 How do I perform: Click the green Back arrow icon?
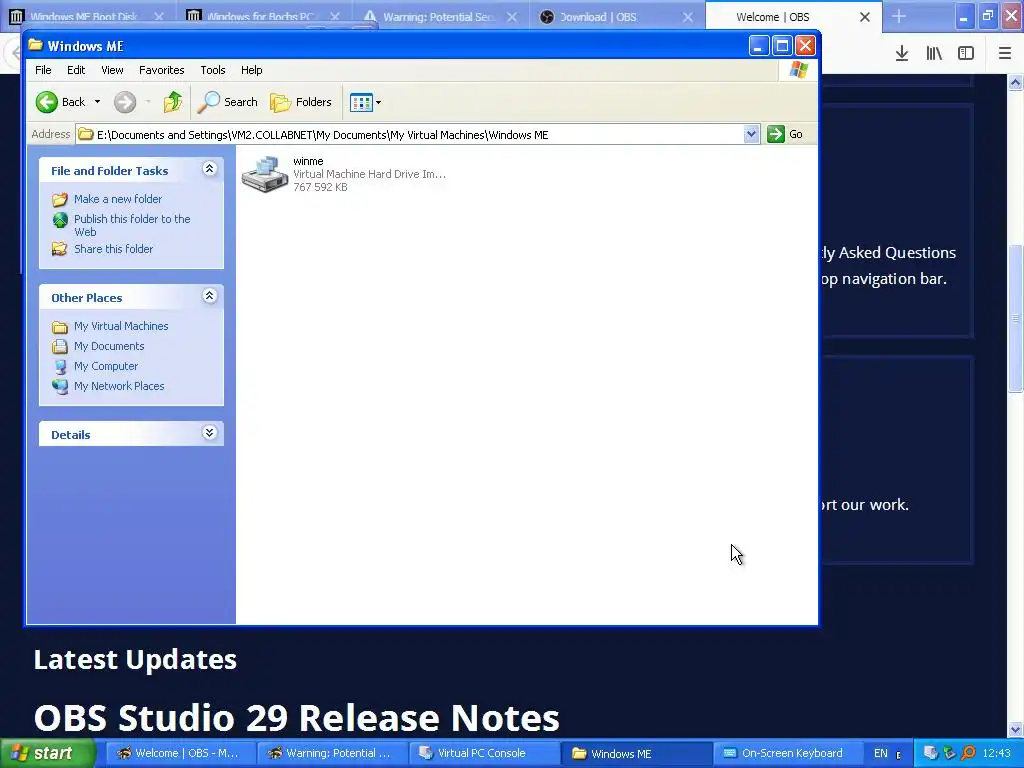pyautogui.click(x=47, y=102)
